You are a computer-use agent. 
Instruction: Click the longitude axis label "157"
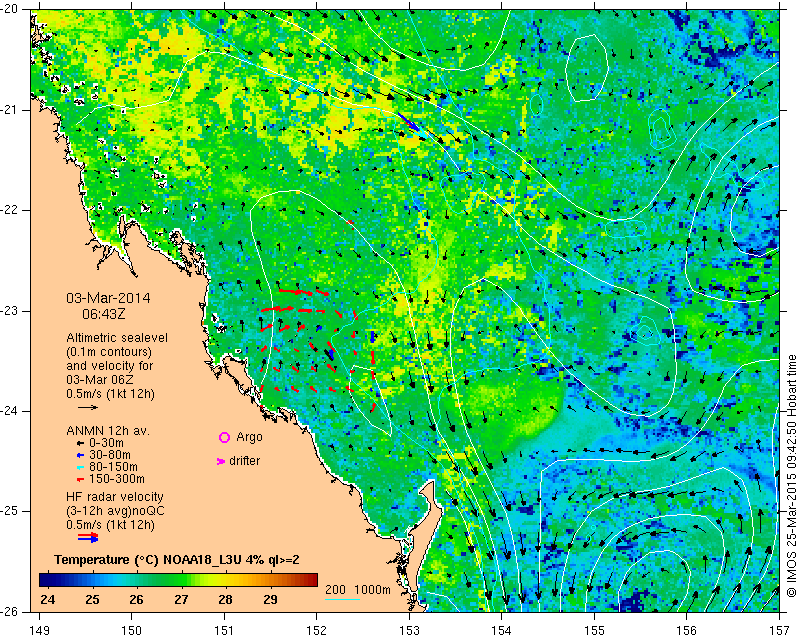tap(780, 631)
